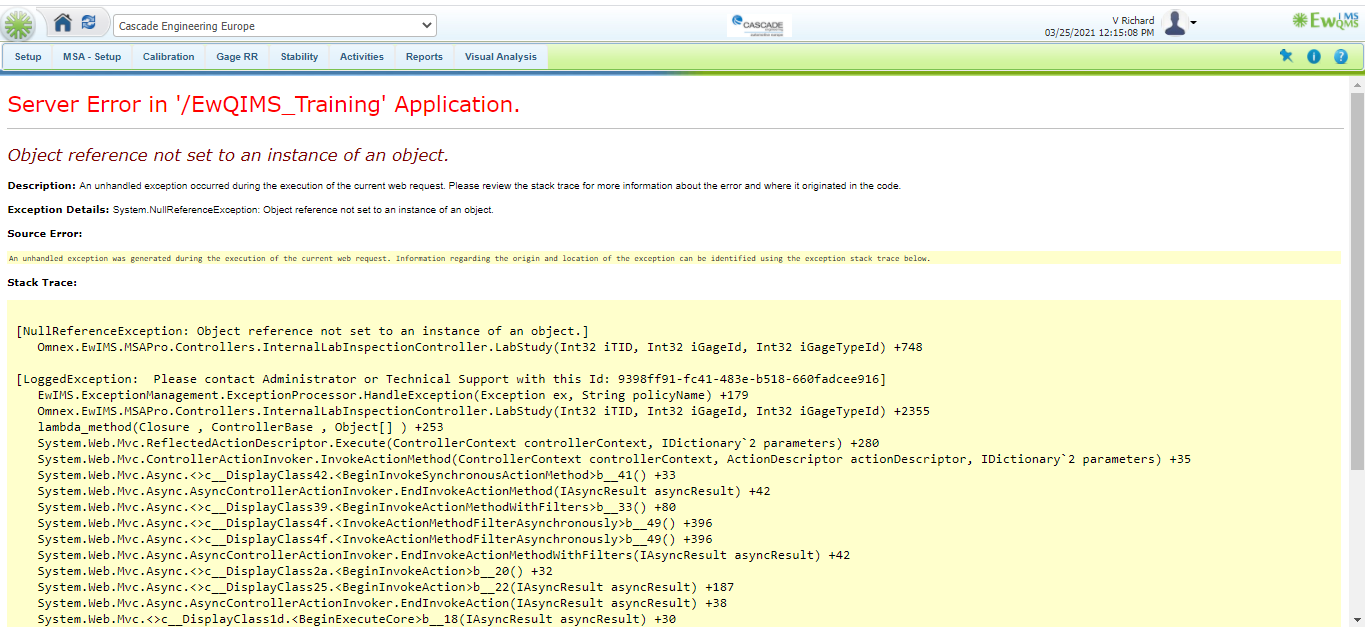Click the Cascade company logo
The height and width of the screenshot is (627, 1365).
click(759, 25)
